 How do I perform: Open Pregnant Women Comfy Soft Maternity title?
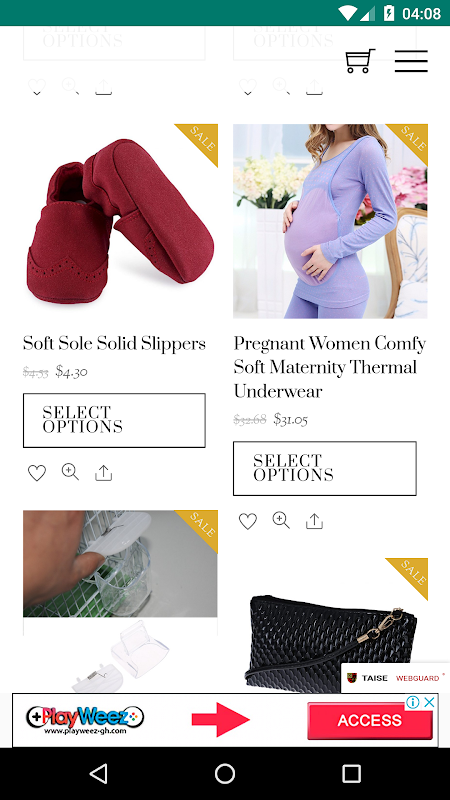(x=330, y=367)
